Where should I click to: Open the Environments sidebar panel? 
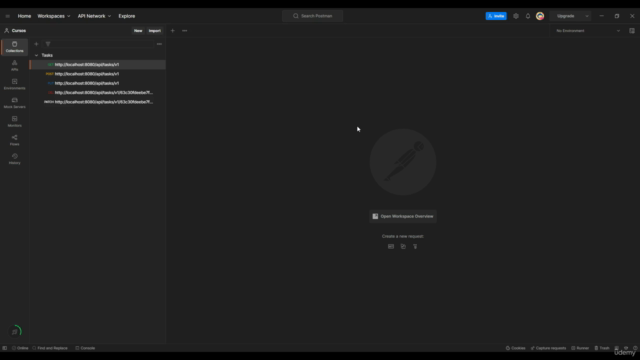point(14,84)
